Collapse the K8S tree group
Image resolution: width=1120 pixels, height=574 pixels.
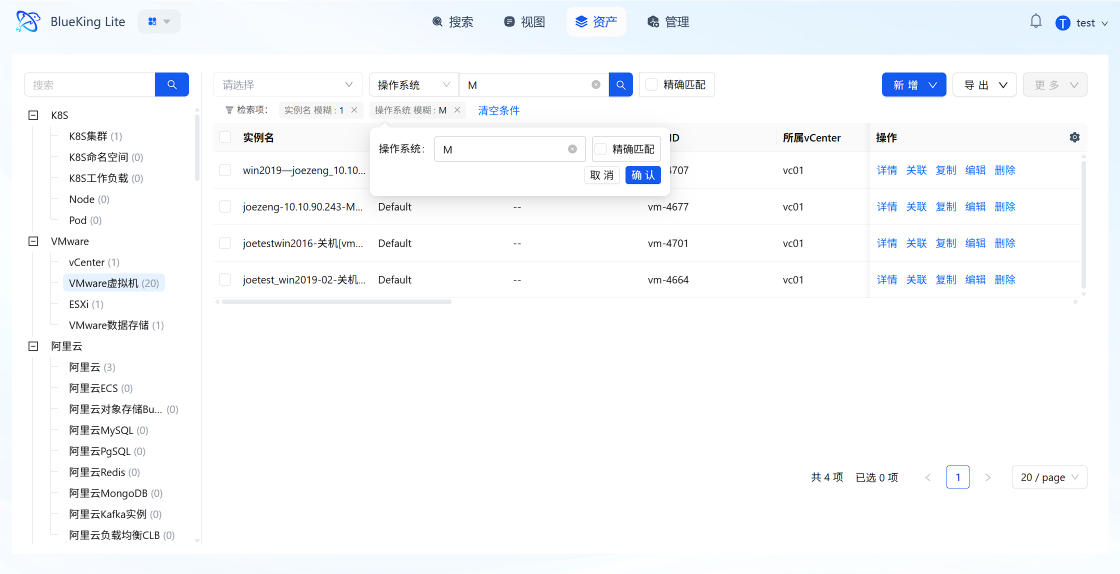tap(32, 115)
